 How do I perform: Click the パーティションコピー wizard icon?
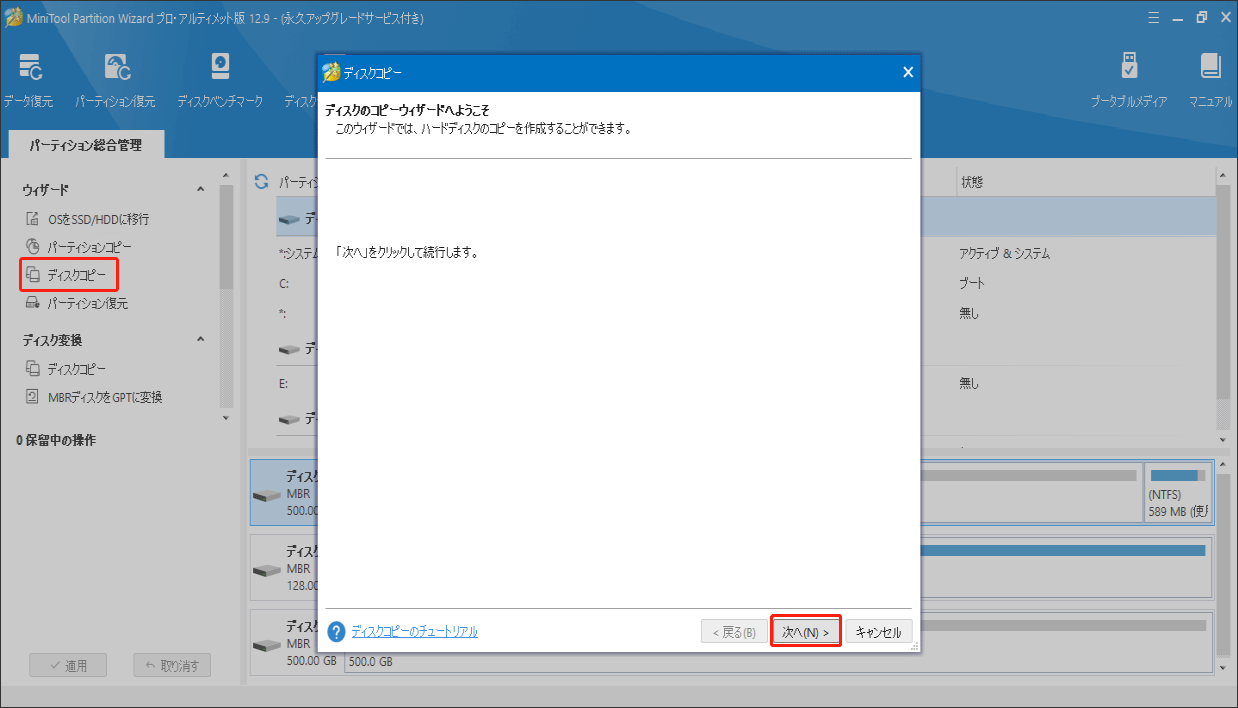coord(32,246)
